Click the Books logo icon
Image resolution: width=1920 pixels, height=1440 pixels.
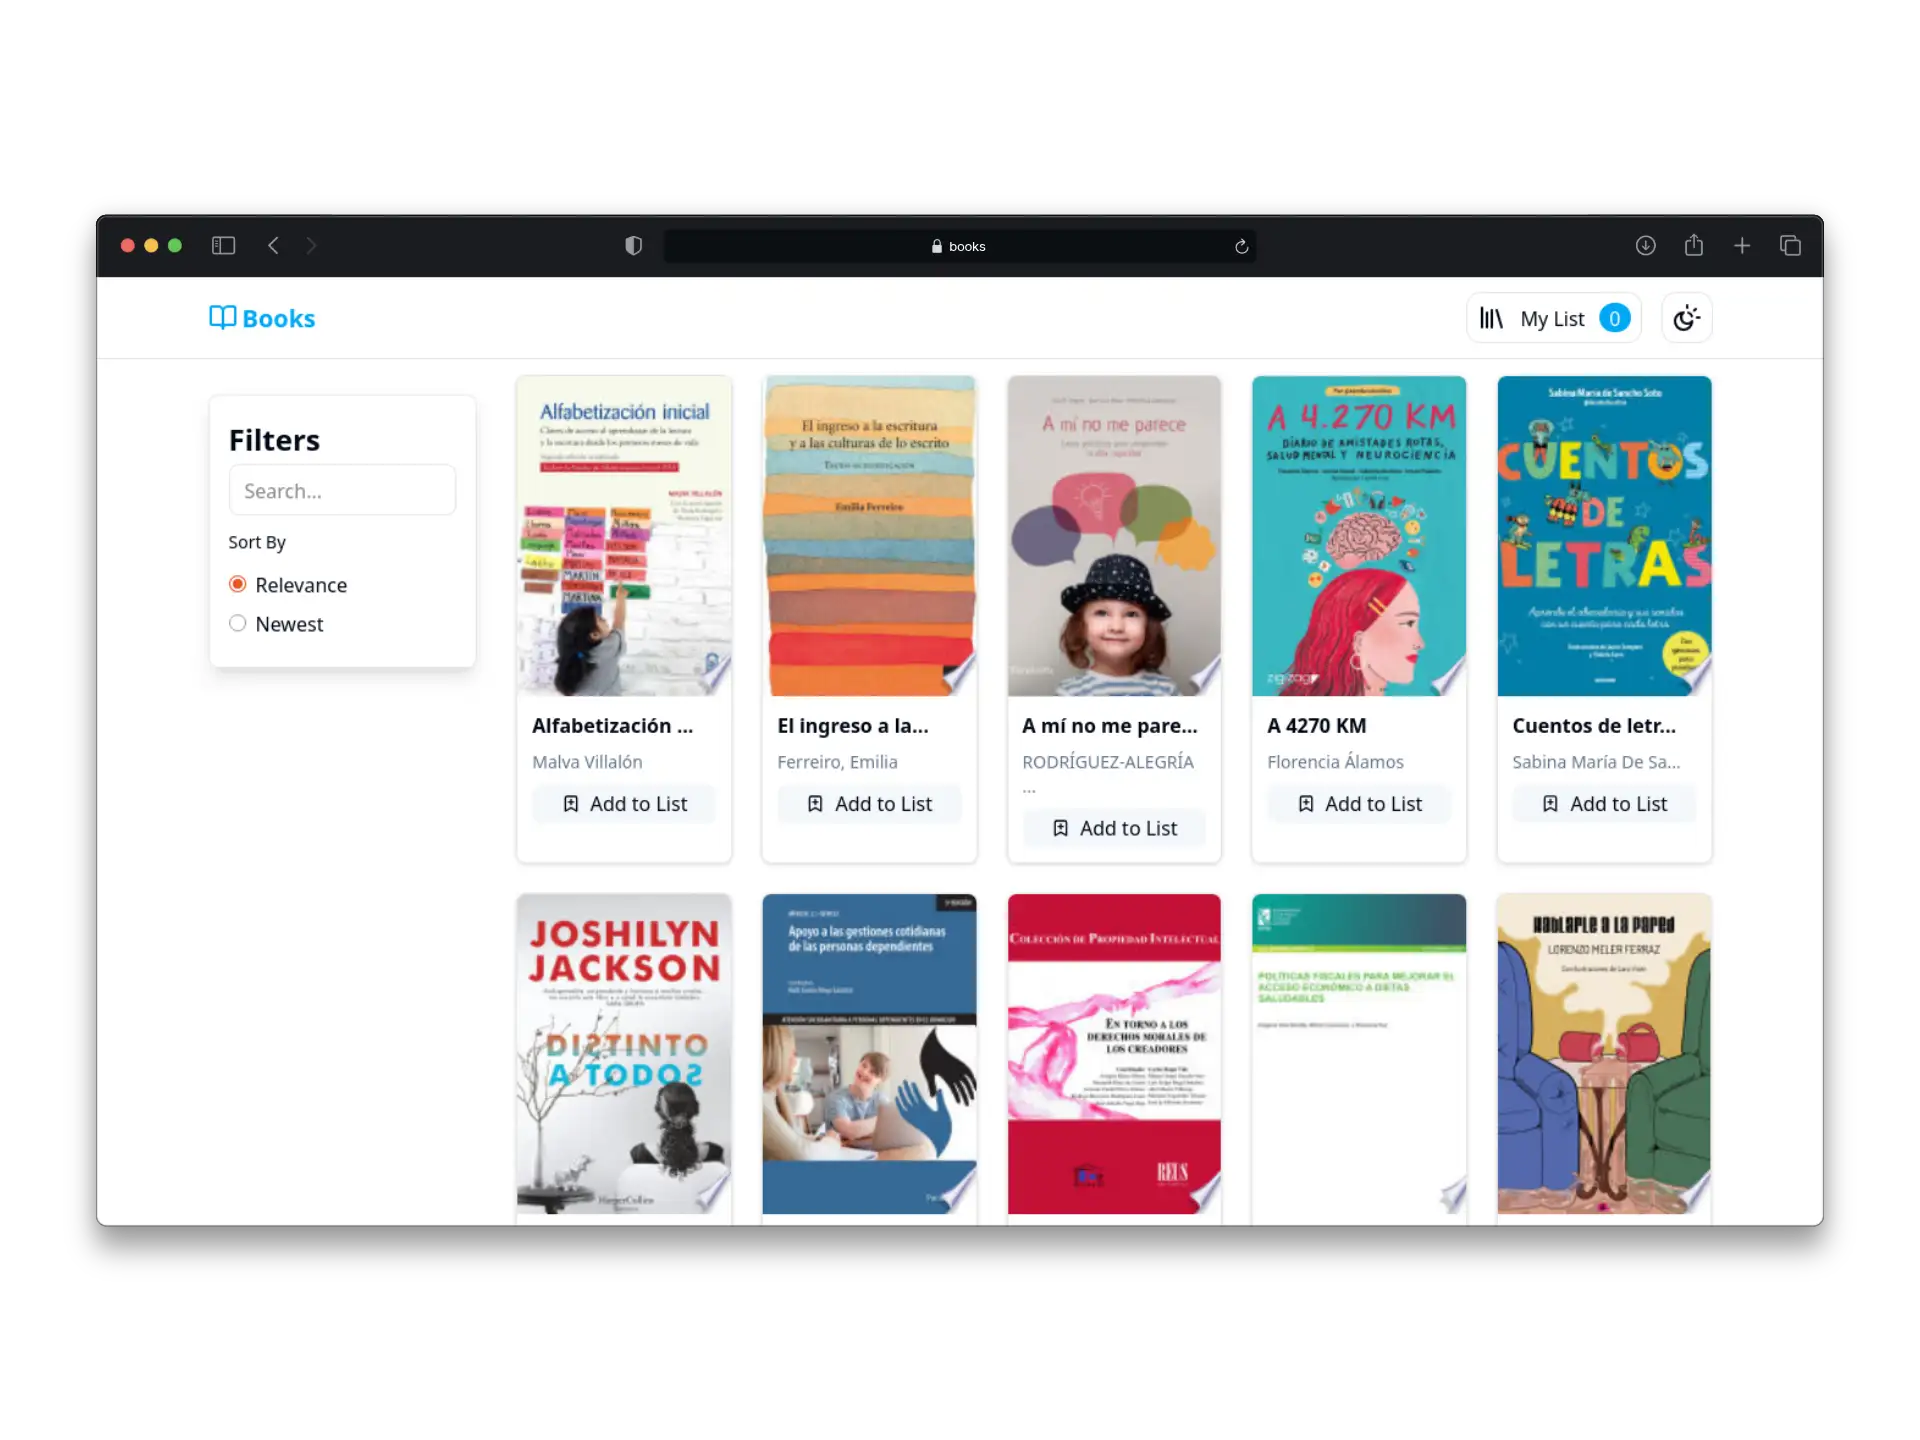(222, 318)
